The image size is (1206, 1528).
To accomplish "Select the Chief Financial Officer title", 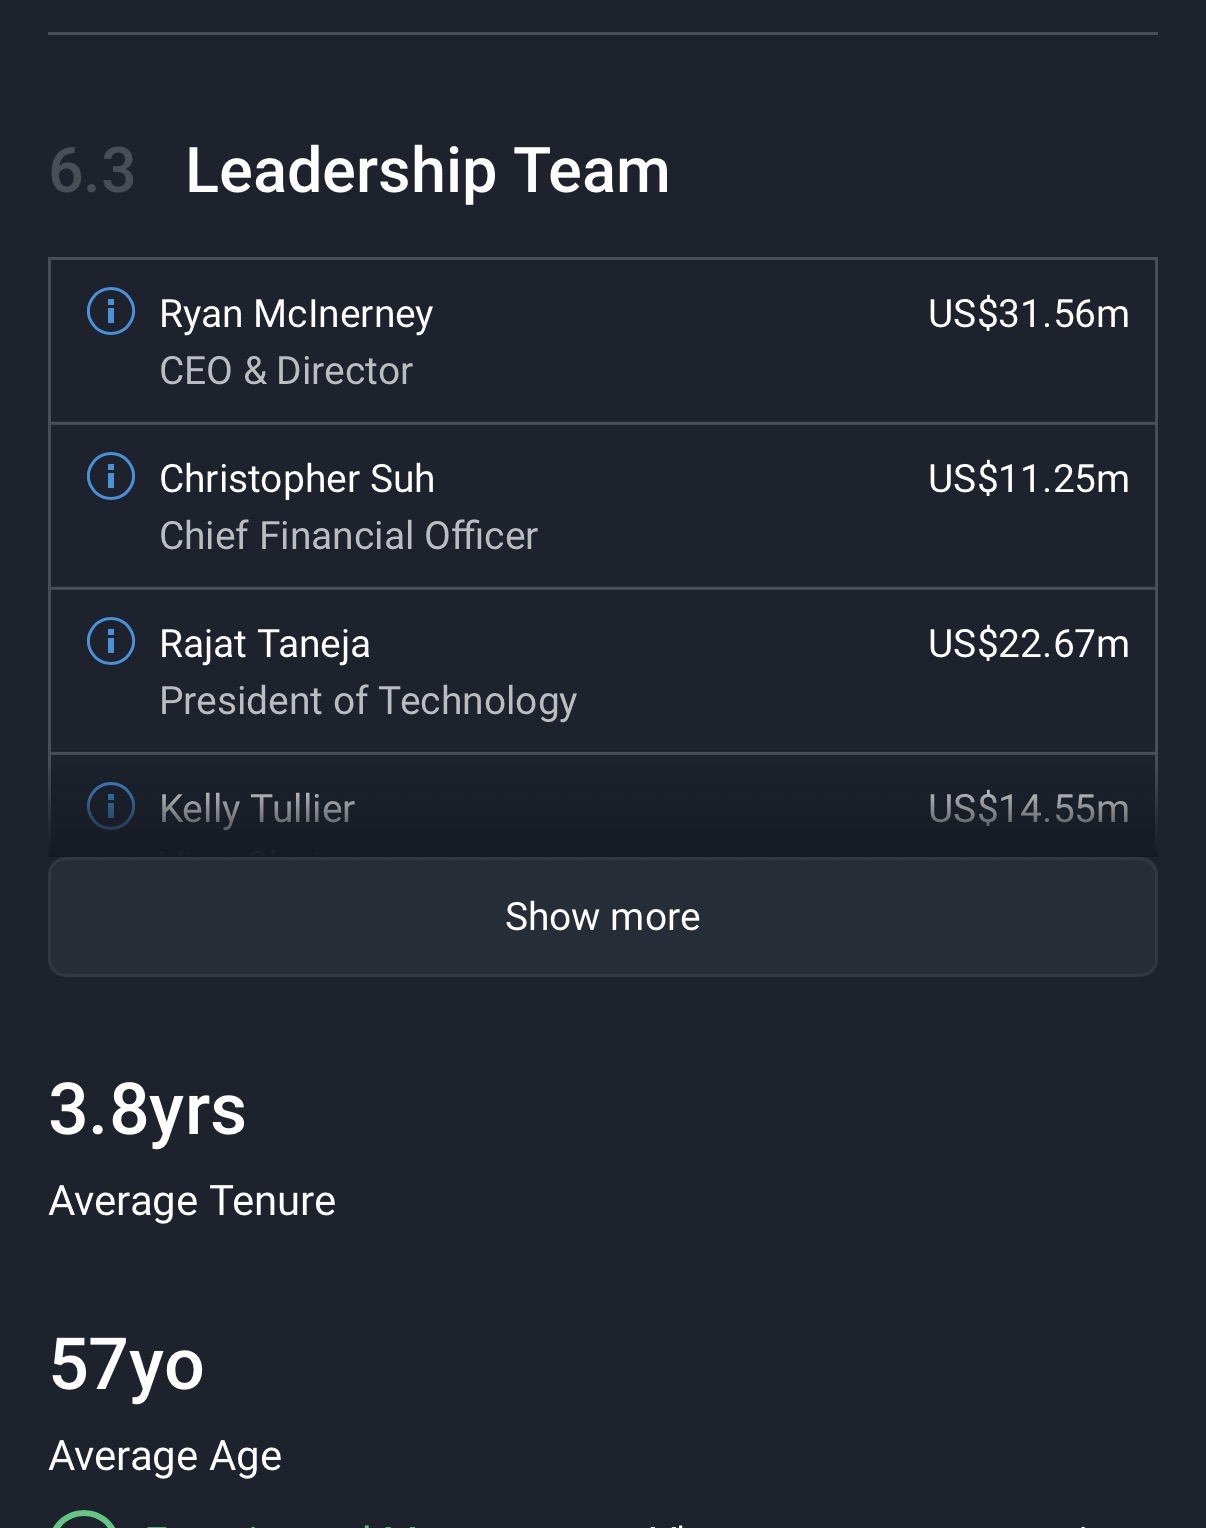I will pyautogui.click(x=349, y=536).
